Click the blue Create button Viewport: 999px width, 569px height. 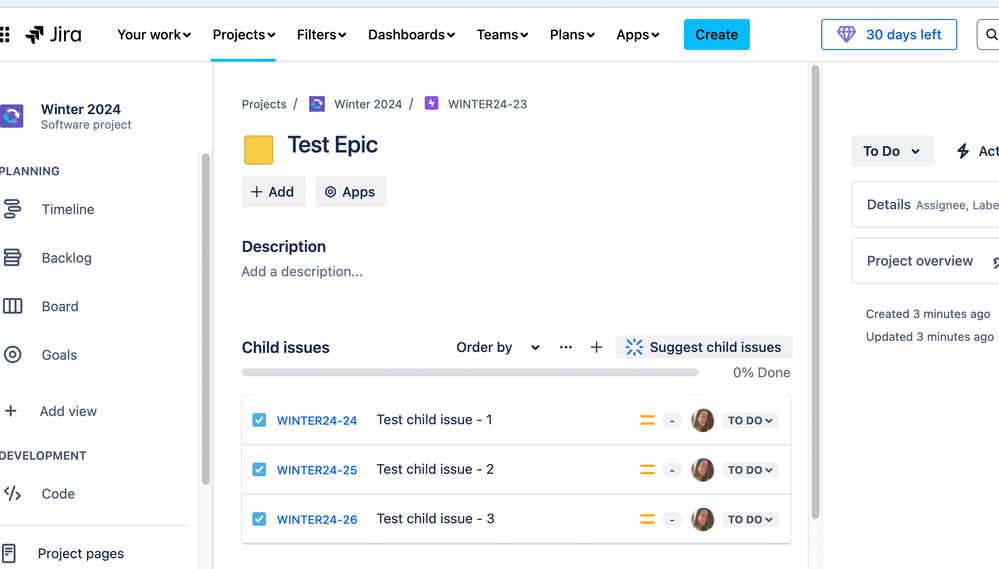(x=716, y=35)
